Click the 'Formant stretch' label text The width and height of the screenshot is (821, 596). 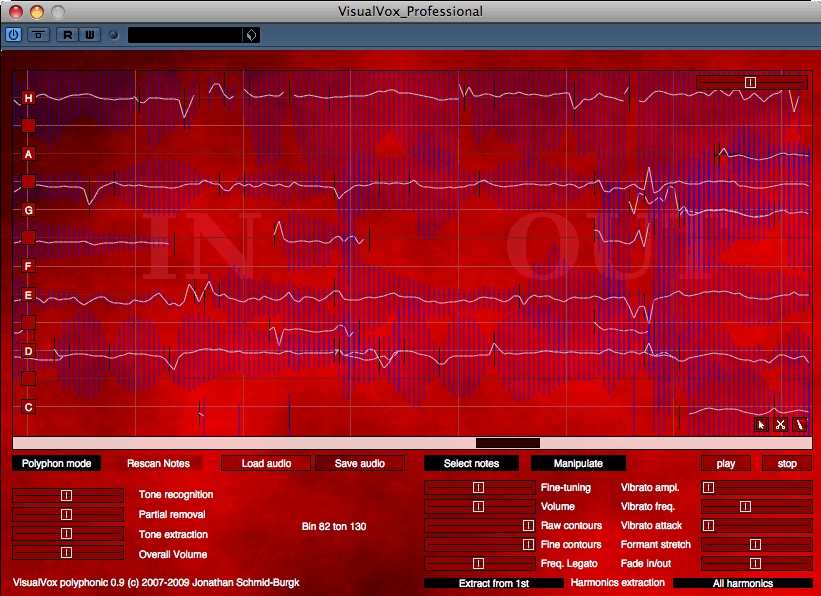(656, 545)
